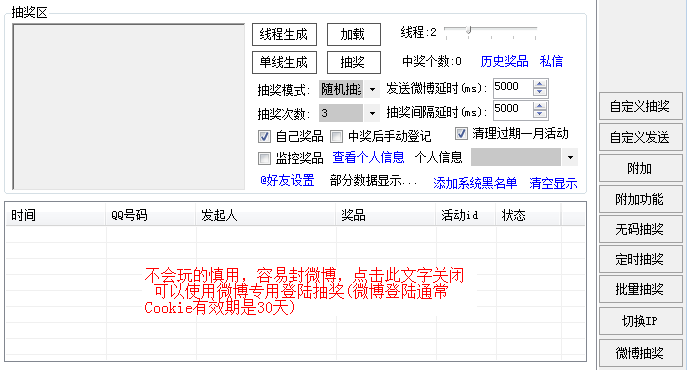Viewport: 687px width, 370px height.
Task: Open the 抽奖模式 dropdown
Action: (x=372, y=89)
